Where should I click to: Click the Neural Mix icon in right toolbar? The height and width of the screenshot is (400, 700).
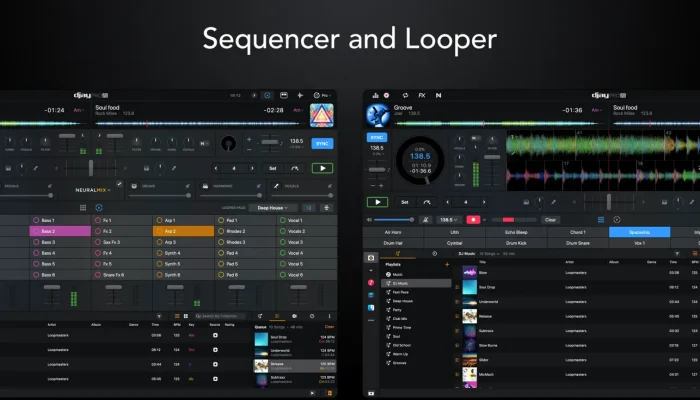(x=438, y=94)
